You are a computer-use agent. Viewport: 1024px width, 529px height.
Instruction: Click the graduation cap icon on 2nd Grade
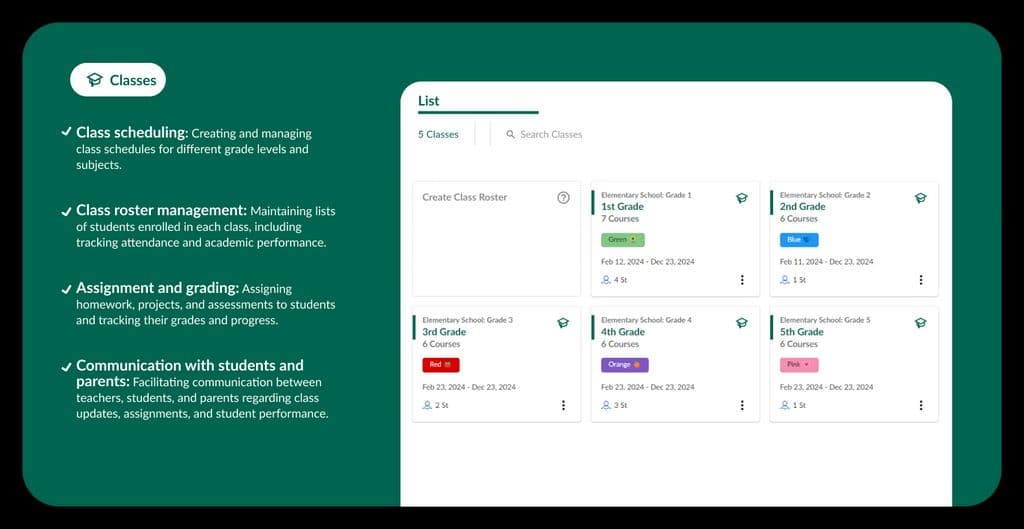(920, 198)
